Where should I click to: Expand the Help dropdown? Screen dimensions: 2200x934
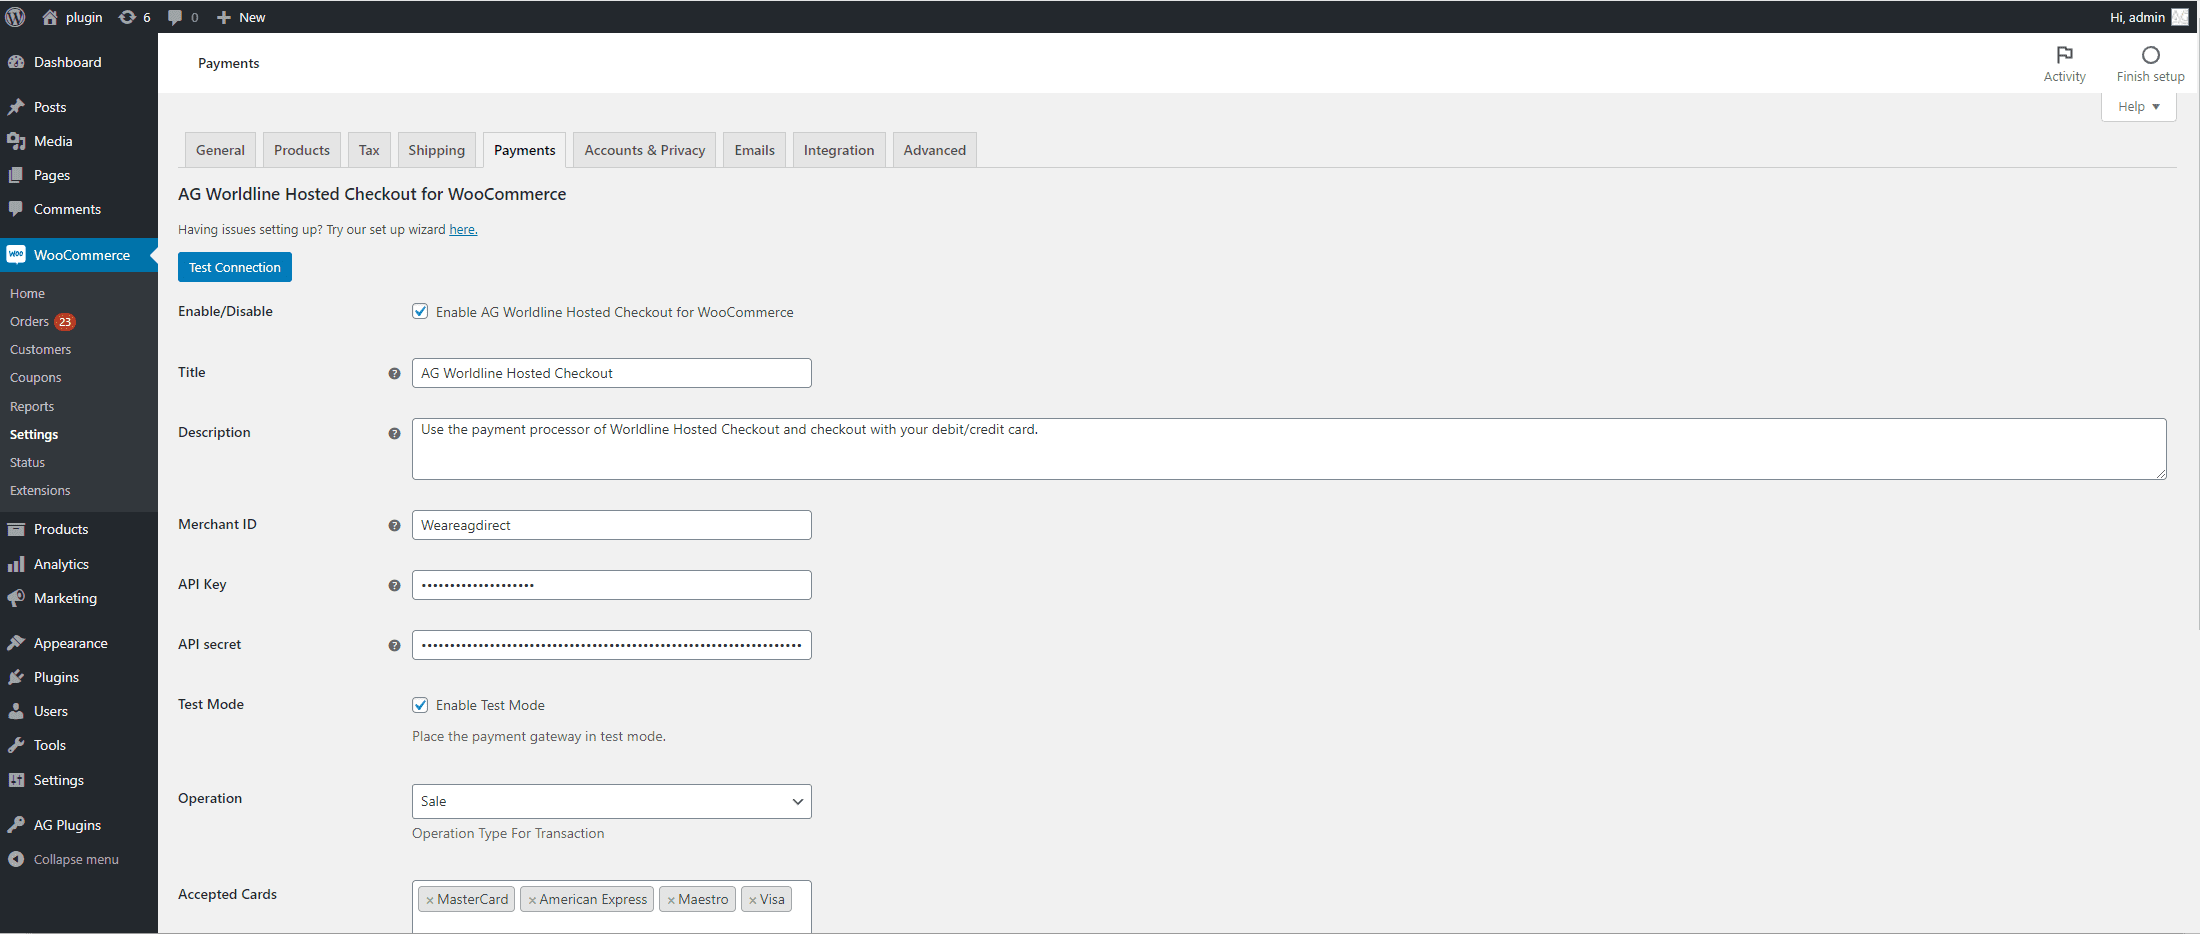2138,106
